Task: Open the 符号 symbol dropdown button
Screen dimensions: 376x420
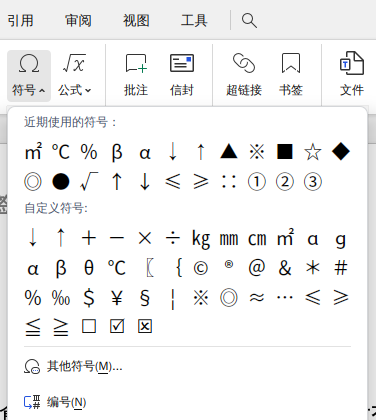Action: [29, 76]
